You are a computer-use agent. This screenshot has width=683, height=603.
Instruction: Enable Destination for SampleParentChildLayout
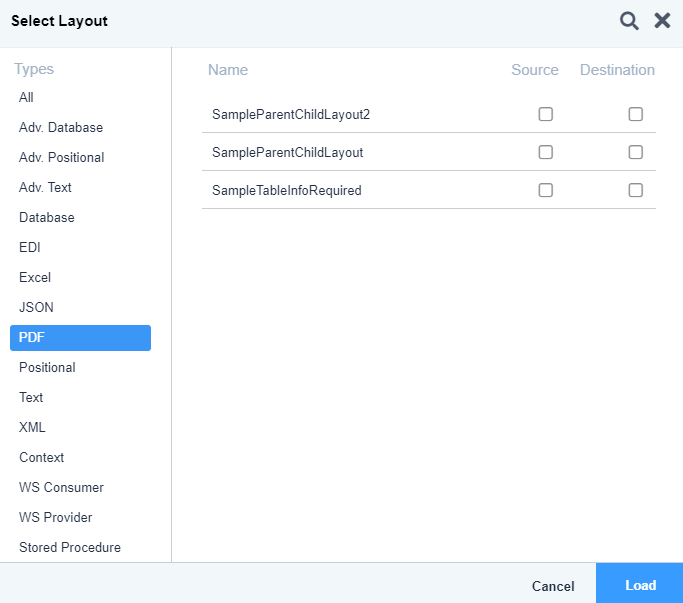(635, 152)
